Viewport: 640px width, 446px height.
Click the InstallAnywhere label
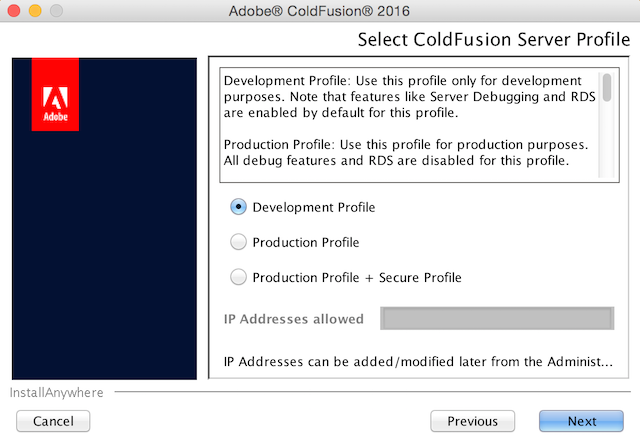click(56, 393)
